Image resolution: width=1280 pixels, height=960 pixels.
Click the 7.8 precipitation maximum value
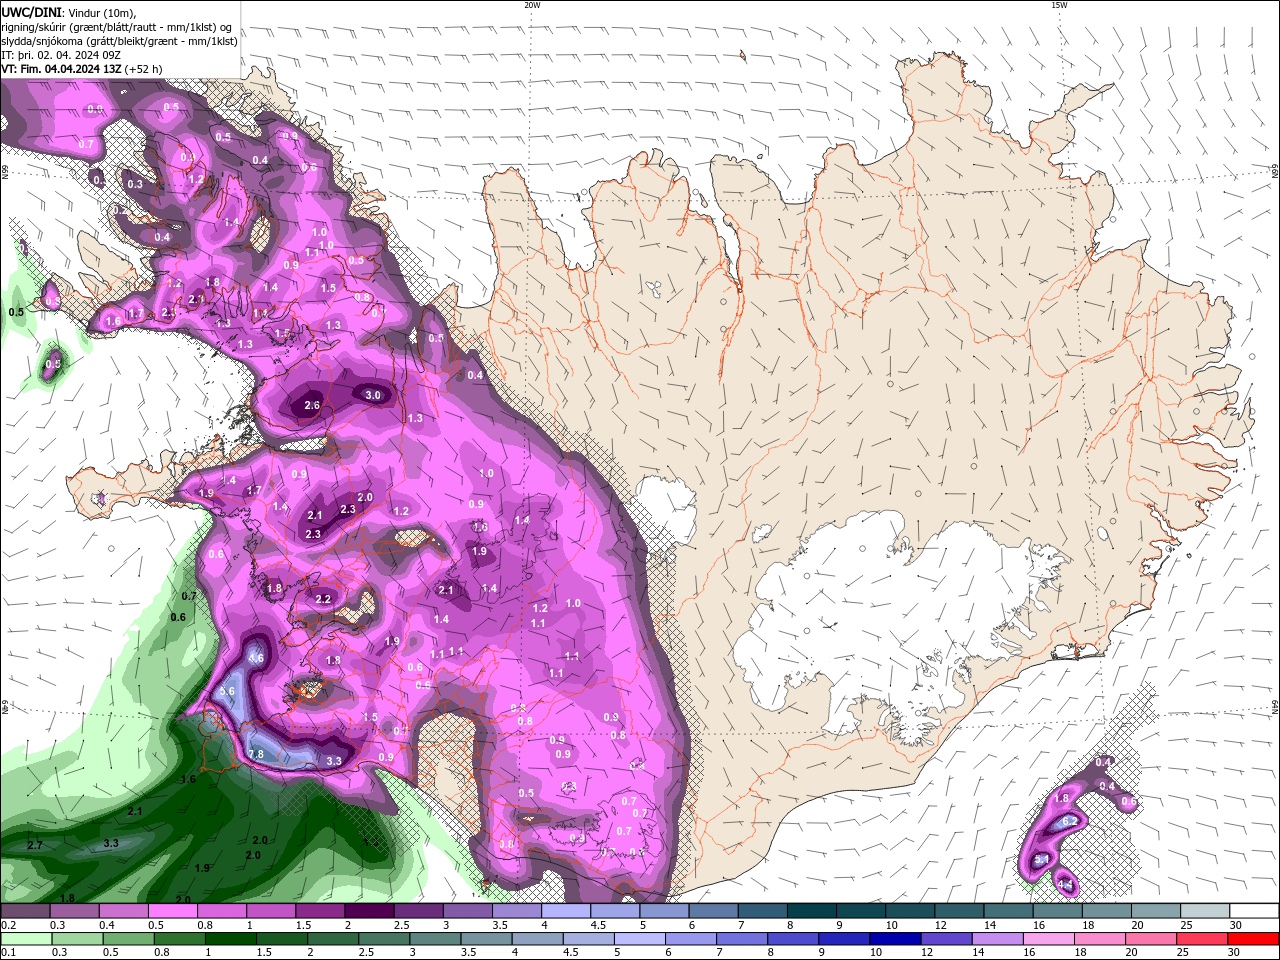(255, 754)
